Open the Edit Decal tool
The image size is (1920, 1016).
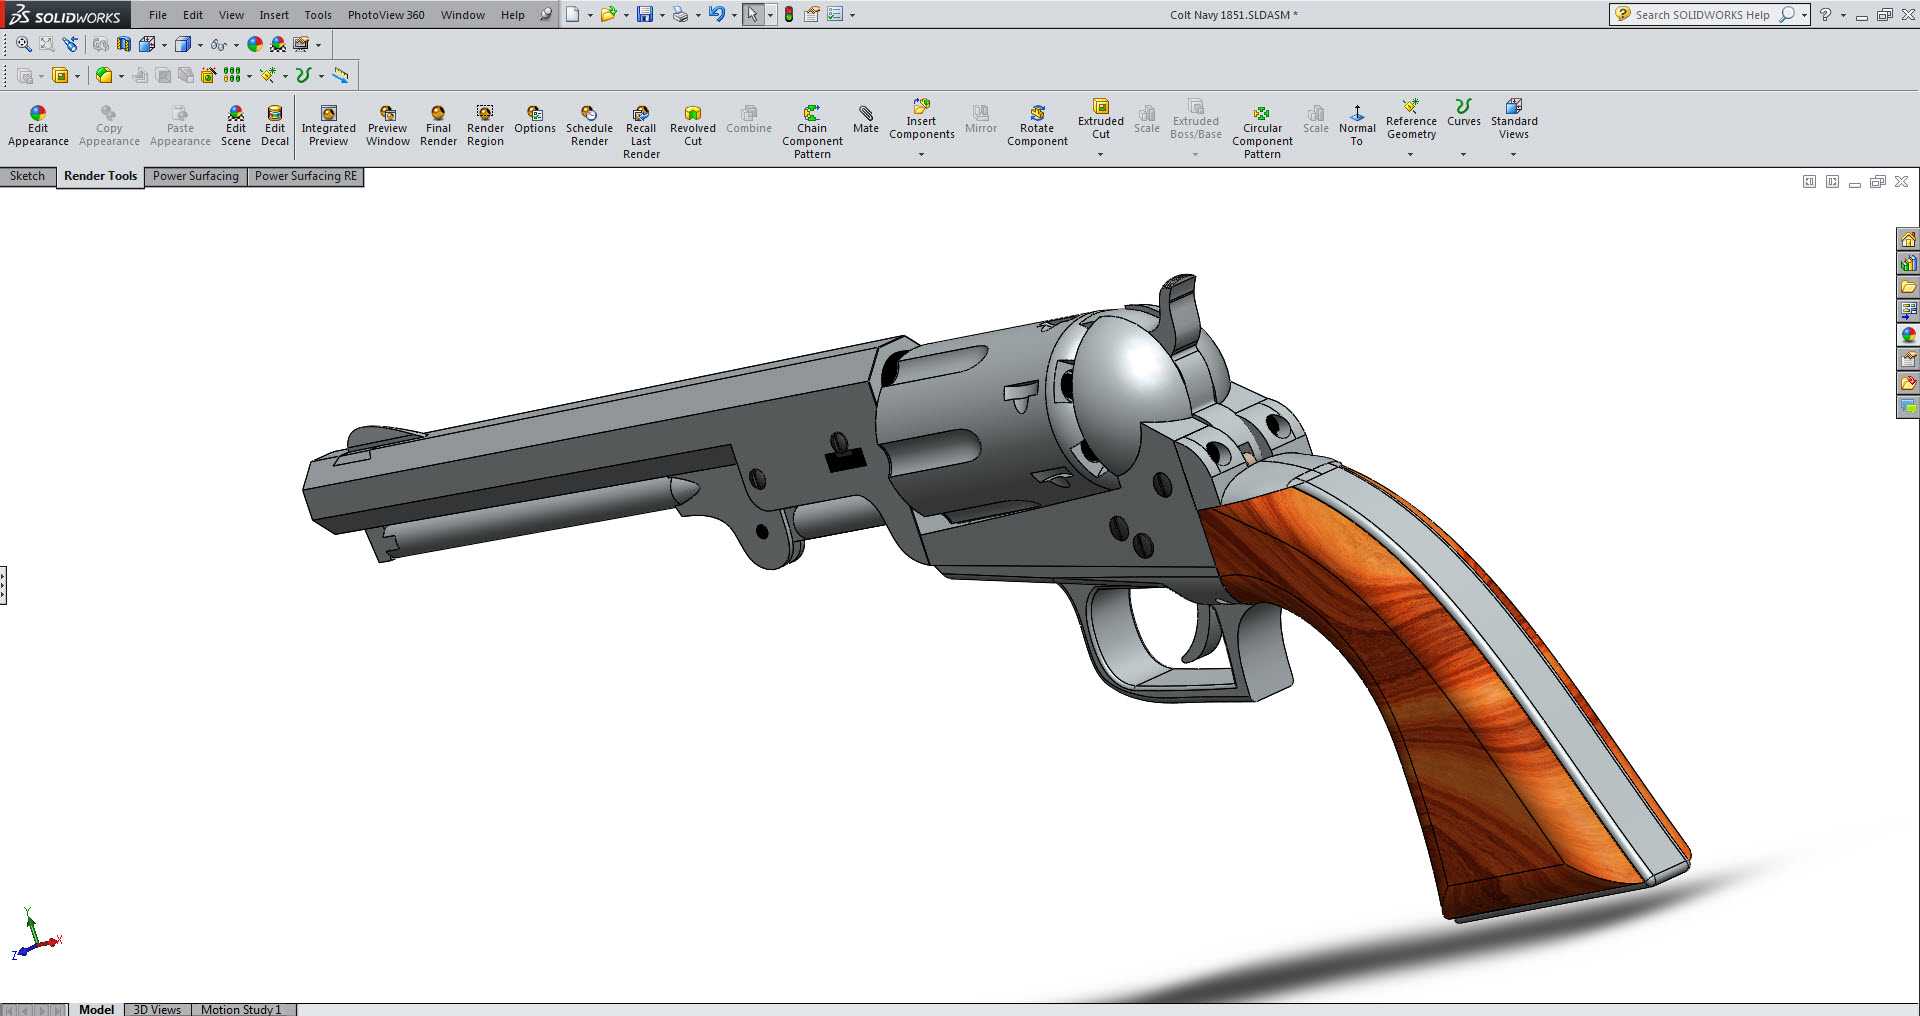tap(275, 126)
